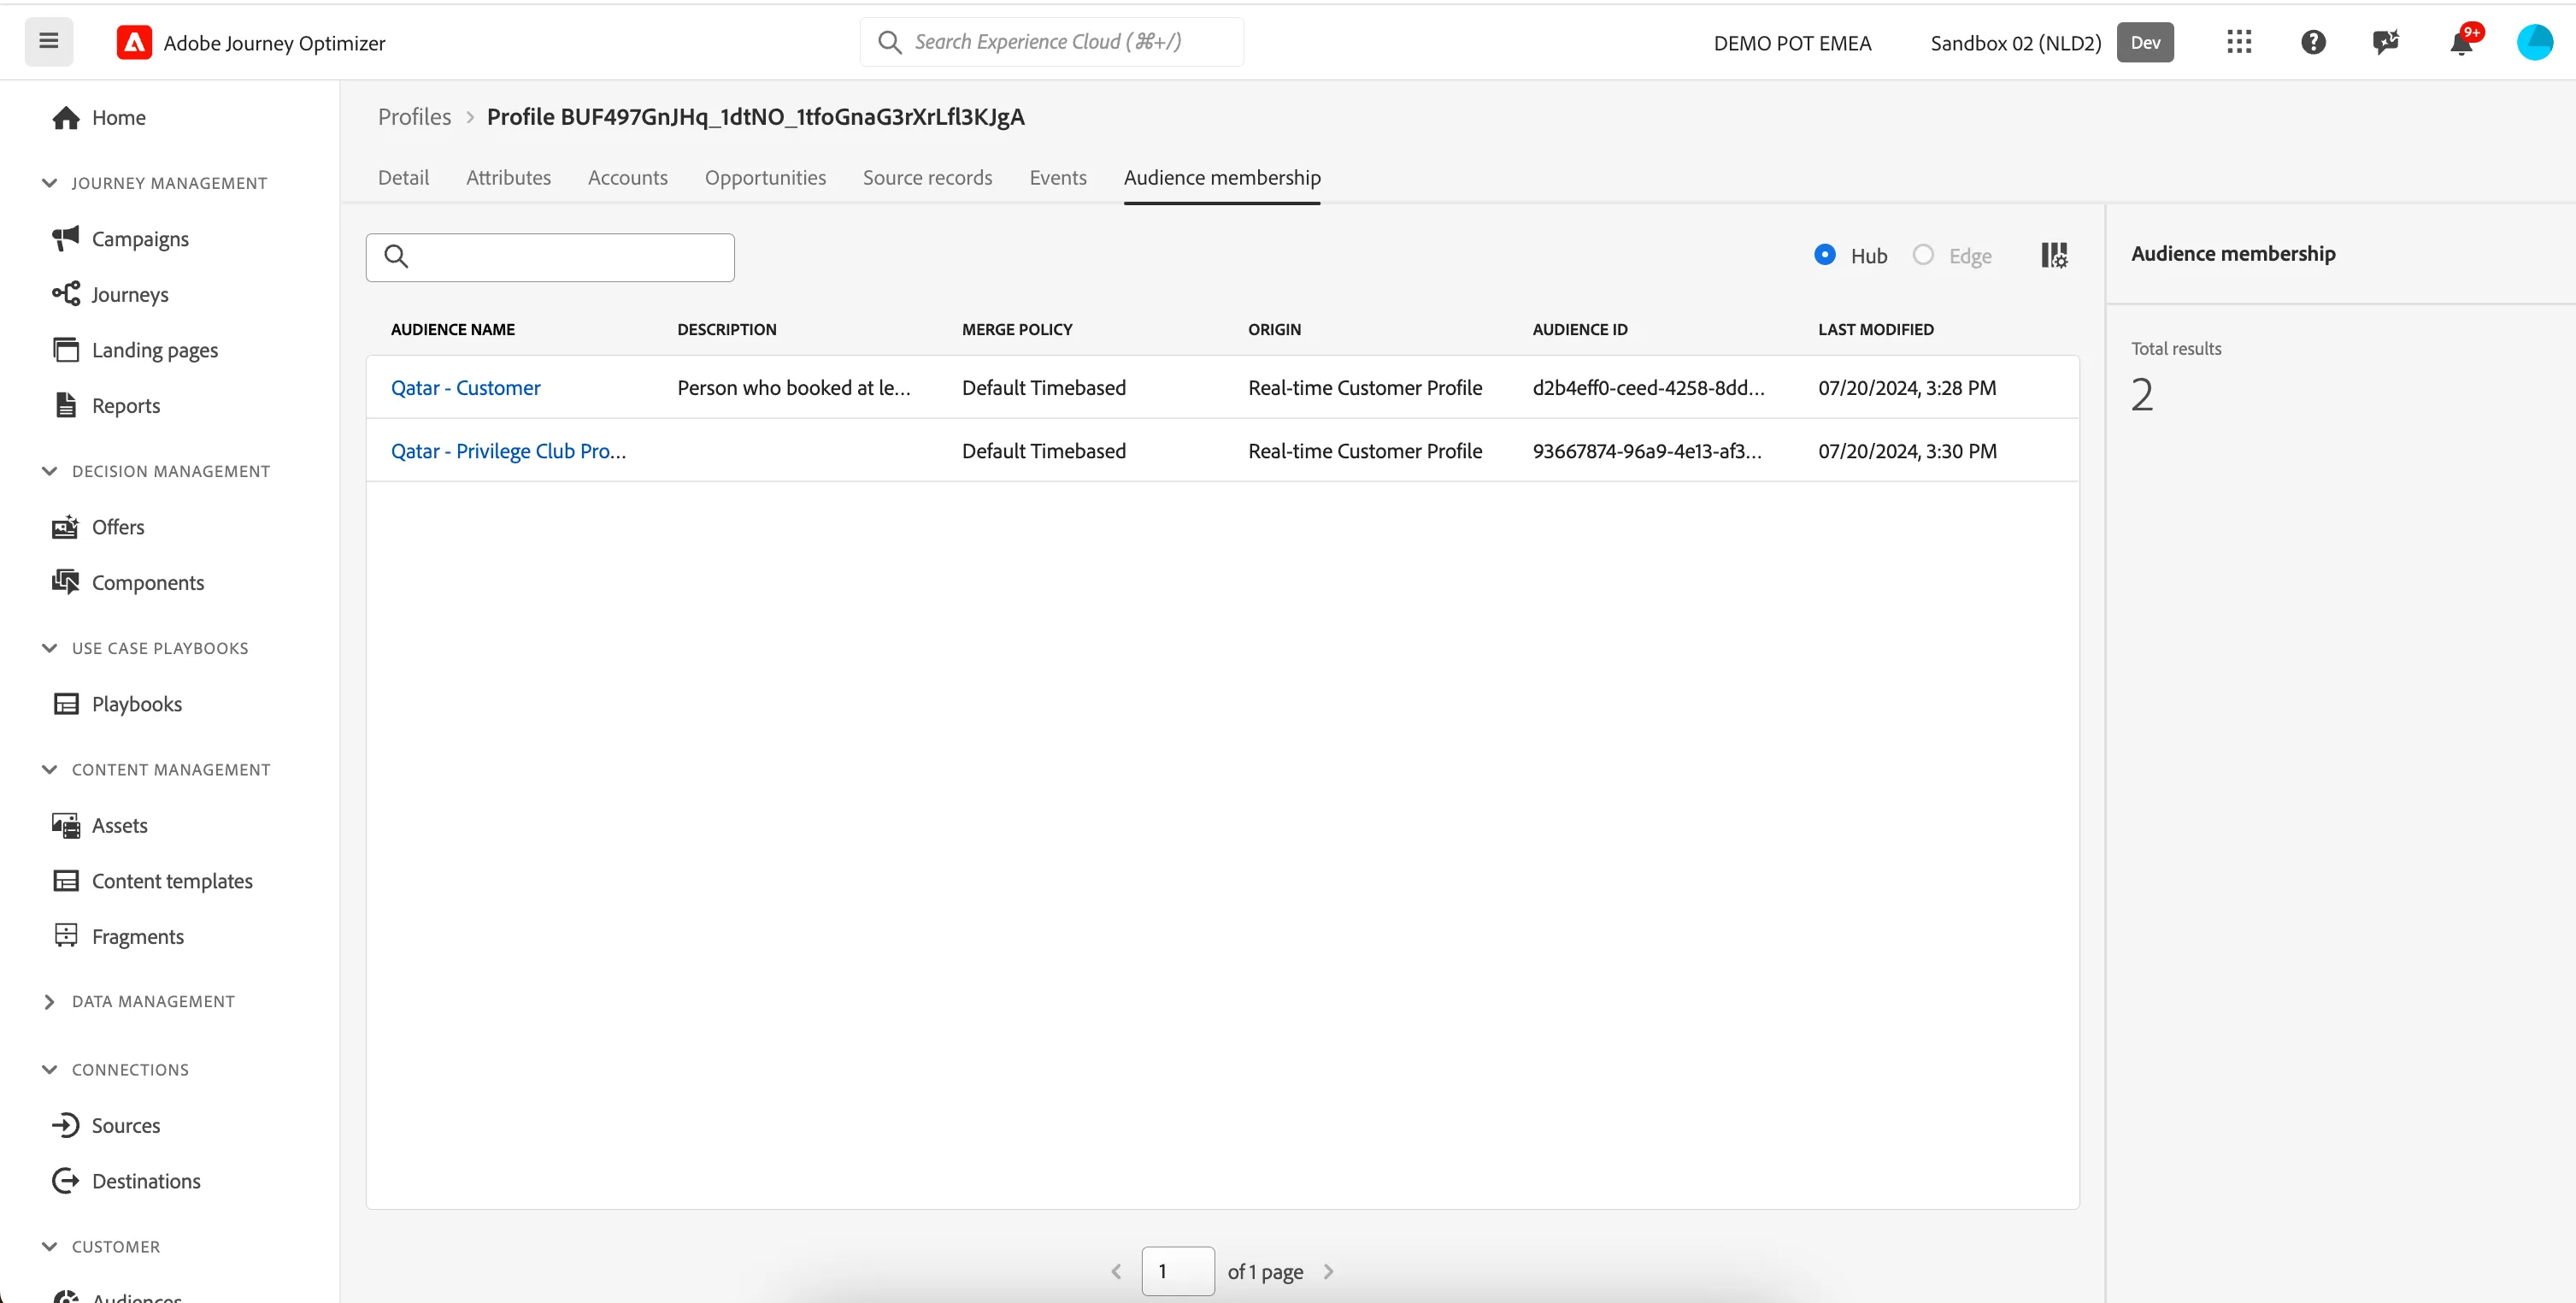Collapse the Connections section

point(49,1069)
